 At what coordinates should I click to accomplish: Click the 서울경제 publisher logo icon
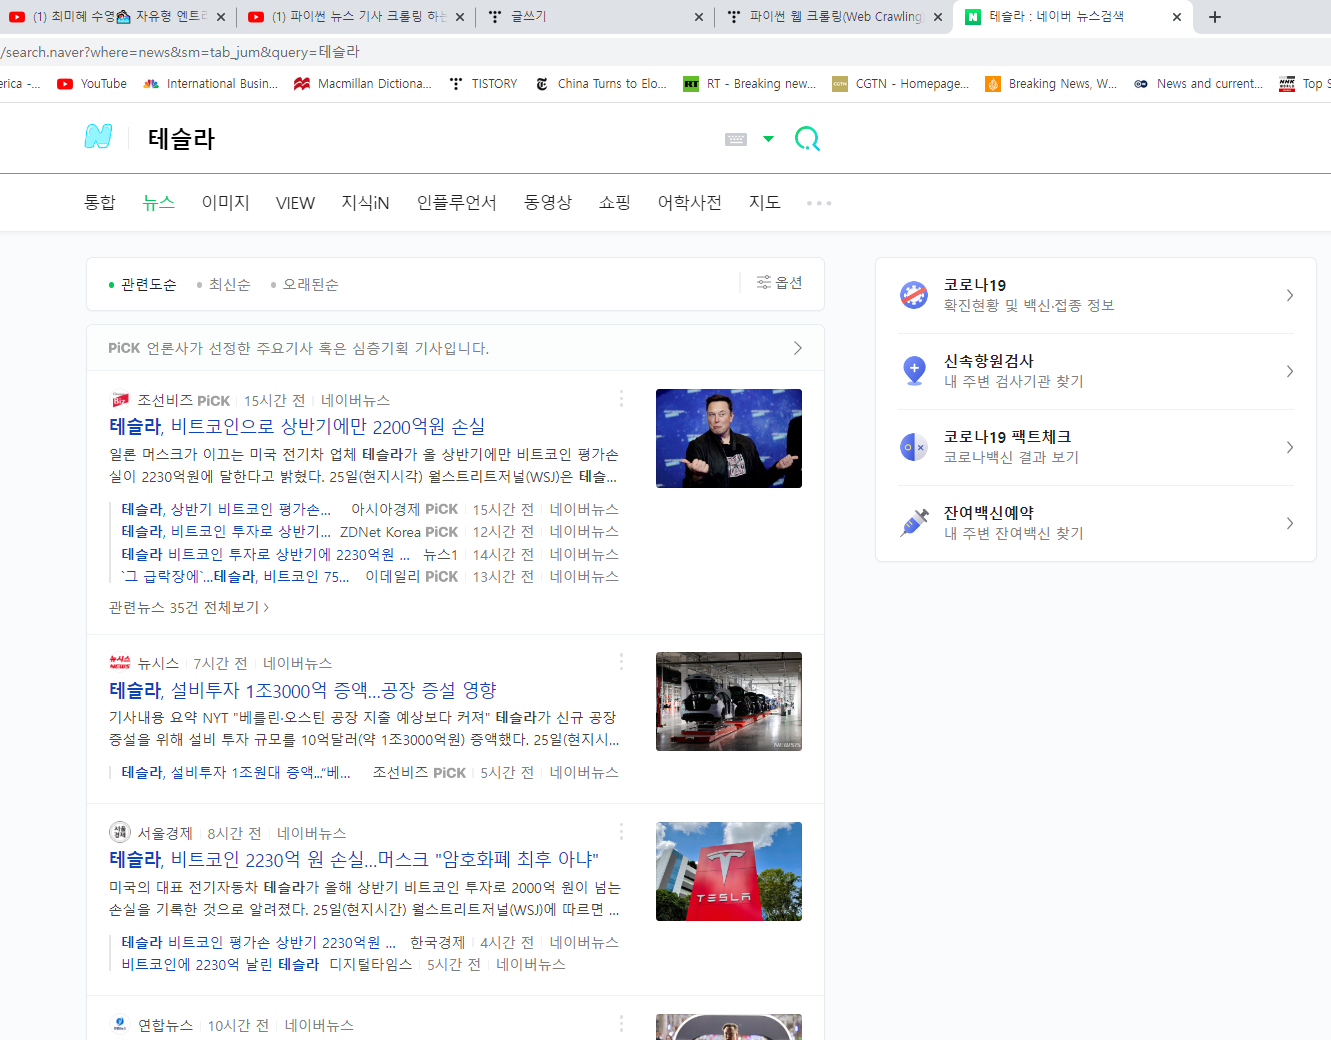[120, 832]
